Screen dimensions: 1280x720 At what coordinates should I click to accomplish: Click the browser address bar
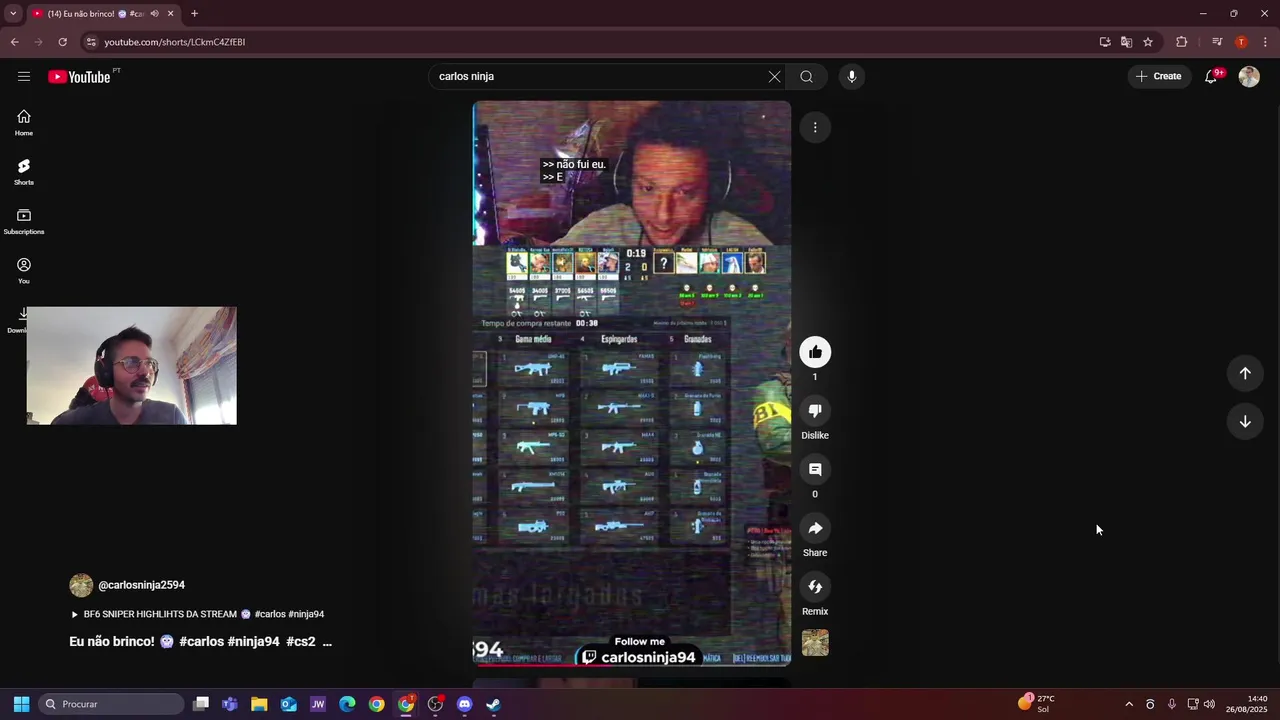click(x=590, y=42)
